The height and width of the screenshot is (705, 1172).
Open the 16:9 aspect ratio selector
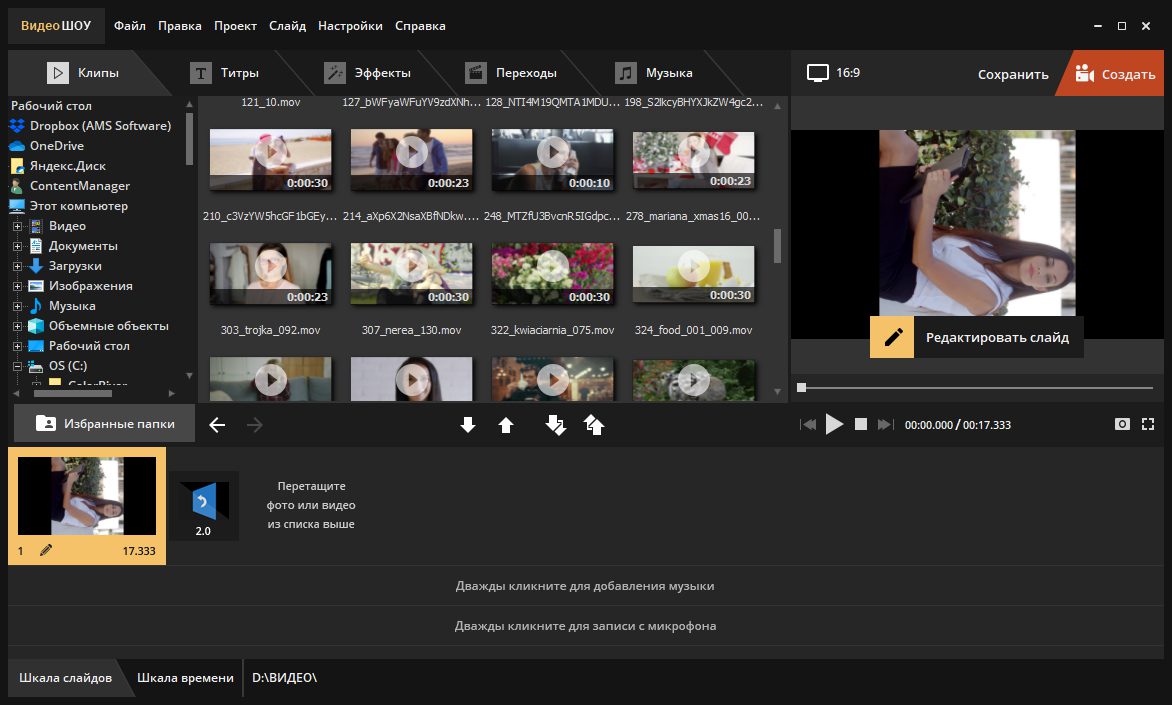click(833, 73)
